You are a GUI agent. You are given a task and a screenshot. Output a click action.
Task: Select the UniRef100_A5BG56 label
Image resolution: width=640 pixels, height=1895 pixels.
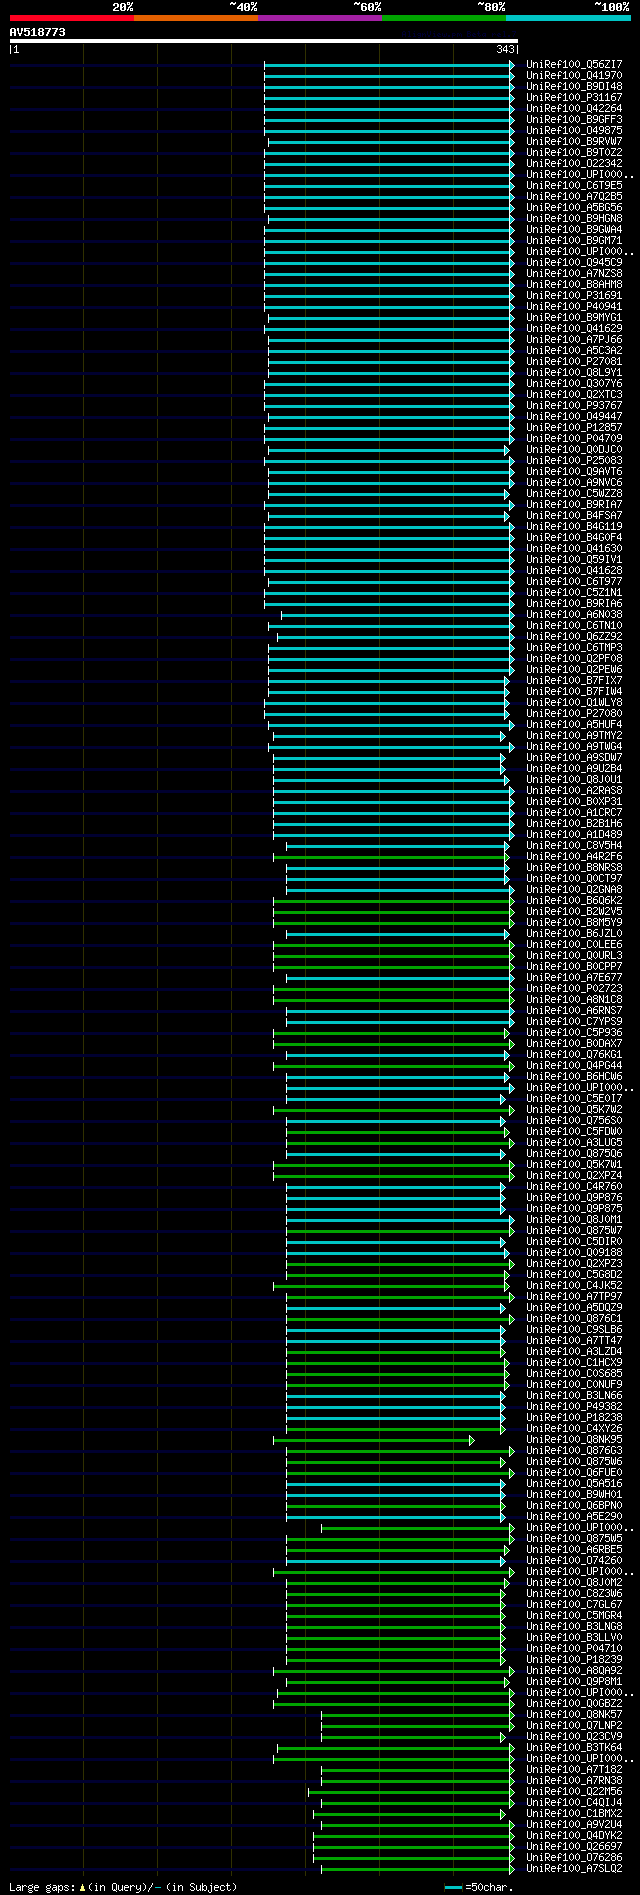574,207
